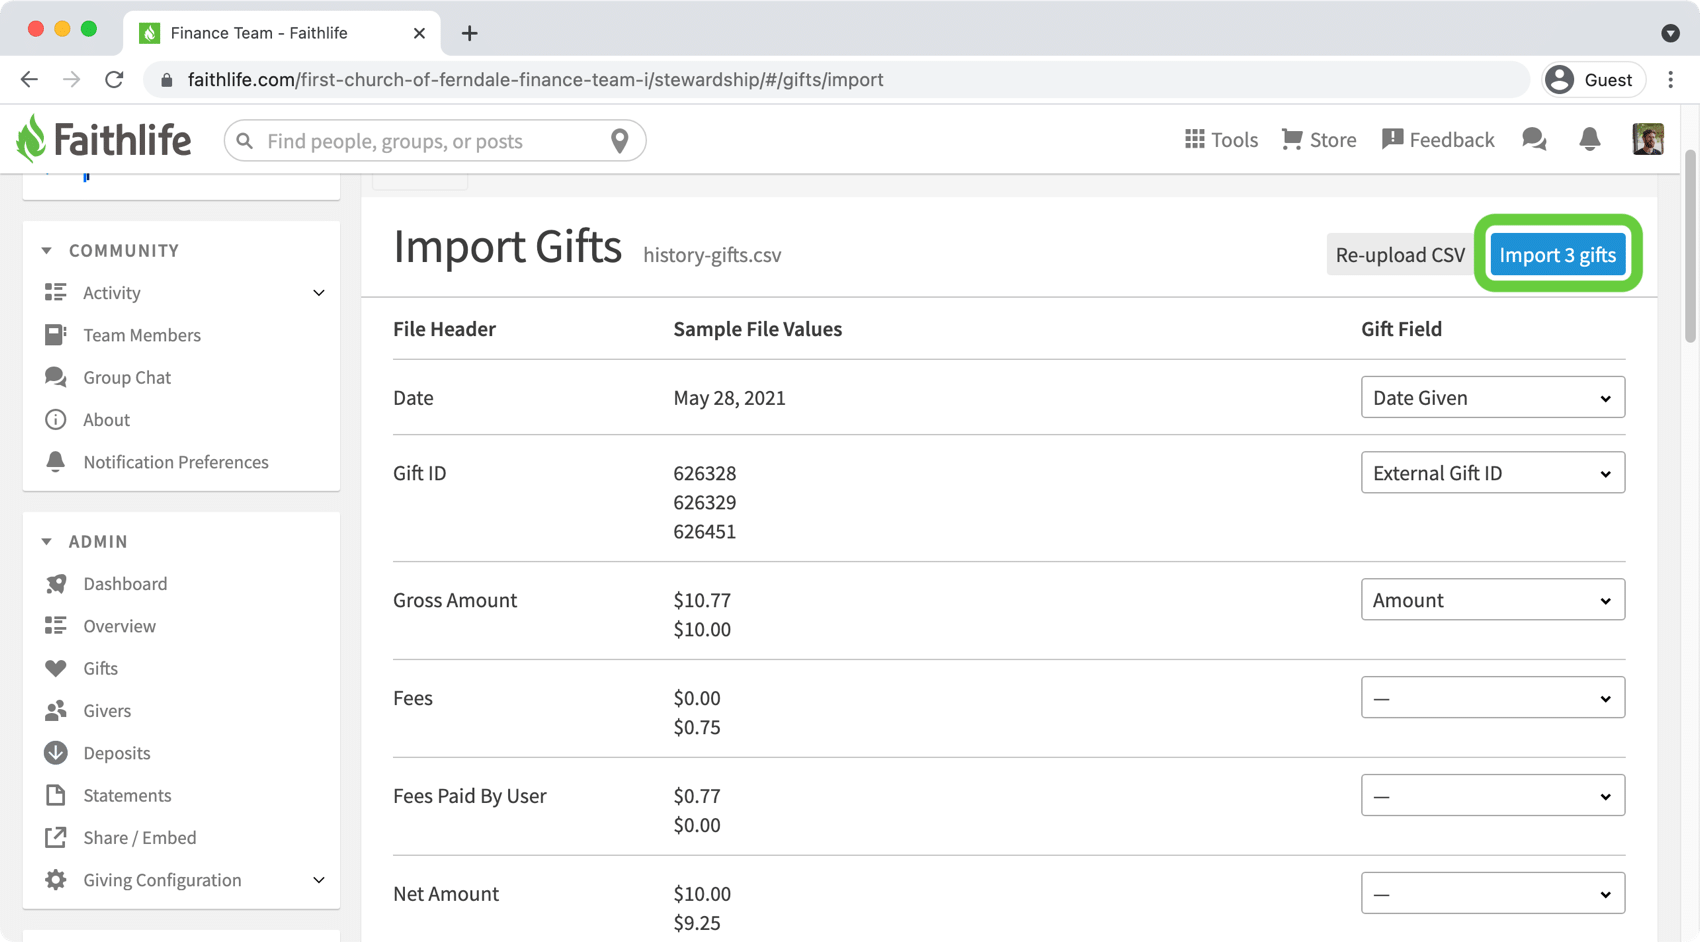The image size is (1700, 942).
Task: Open the Tools grid icon
Action: point(1195,139)
